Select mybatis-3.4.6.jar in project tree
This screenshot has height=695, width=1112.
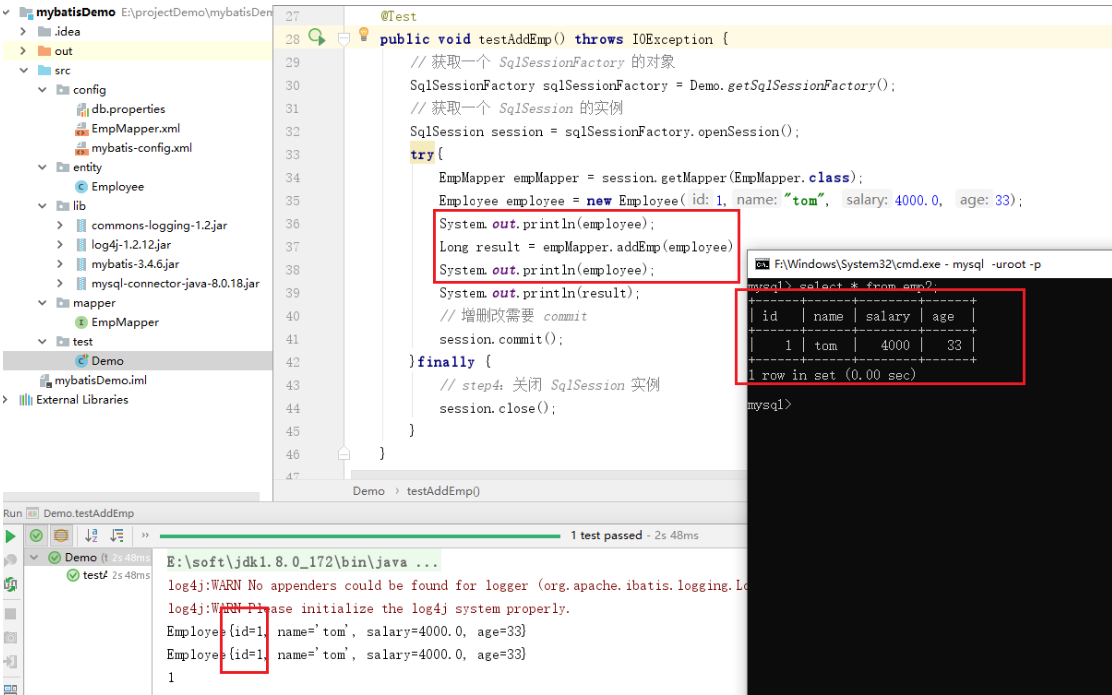(127, 264)
